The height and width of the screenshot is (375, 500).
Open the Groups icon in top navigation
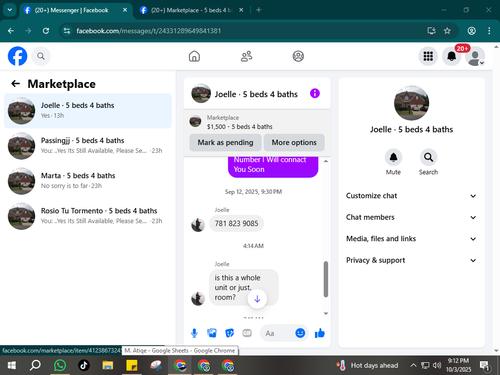pyautogui.click(x=298, y=56)
